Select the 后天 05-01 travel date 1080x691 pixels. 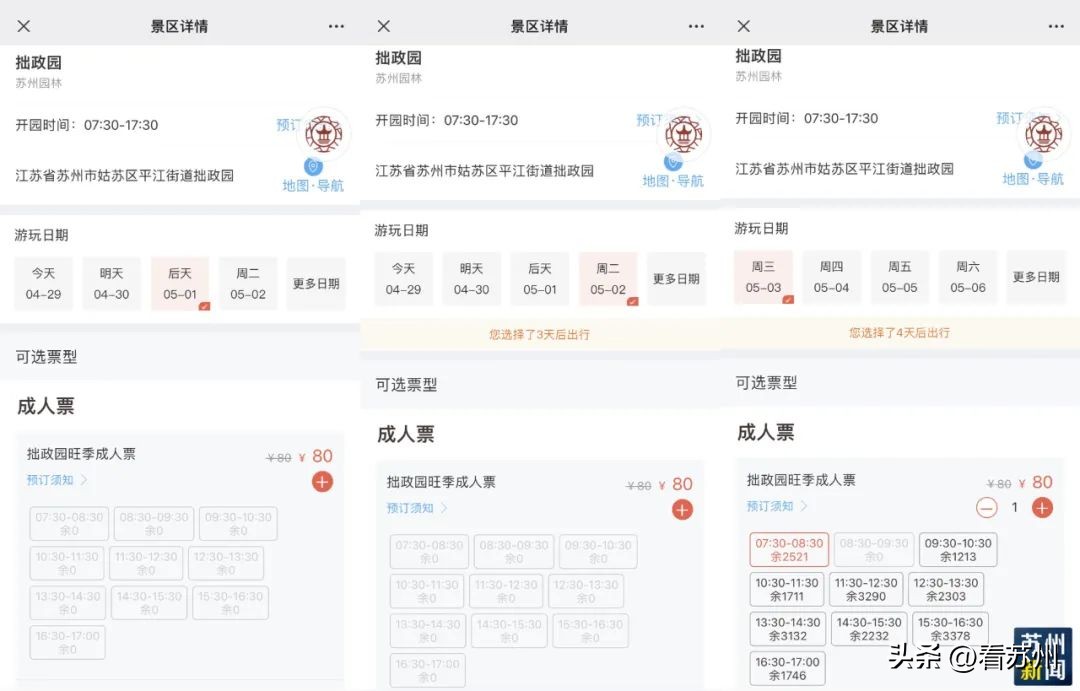(180, 283)
